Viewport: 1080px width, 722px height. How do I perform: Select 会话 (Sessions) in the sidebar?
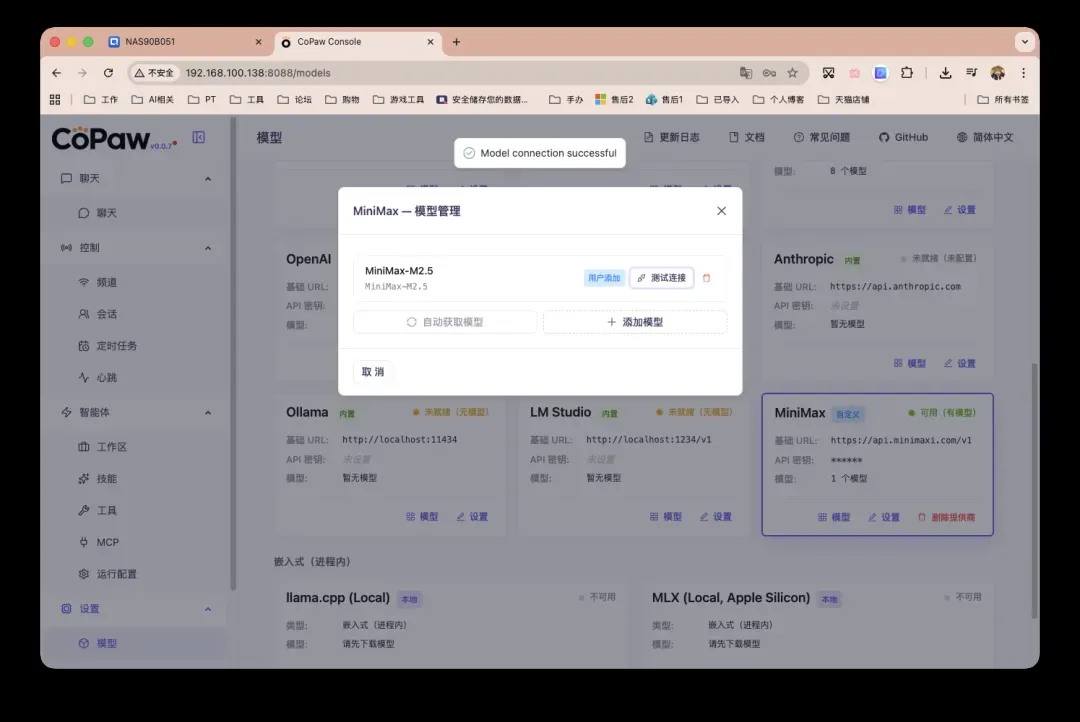point(97,313)
